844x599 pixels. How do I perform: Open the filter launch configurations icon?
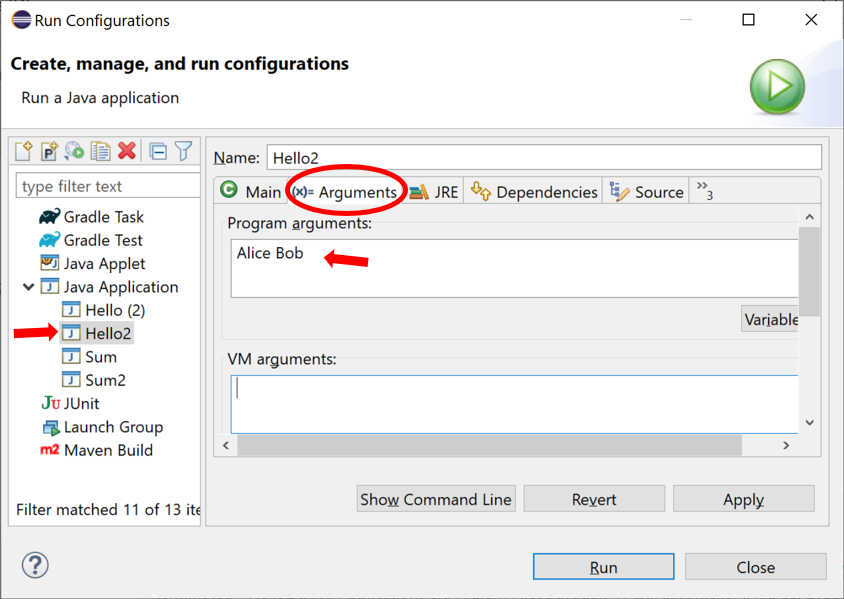click(x=184, y=151)
